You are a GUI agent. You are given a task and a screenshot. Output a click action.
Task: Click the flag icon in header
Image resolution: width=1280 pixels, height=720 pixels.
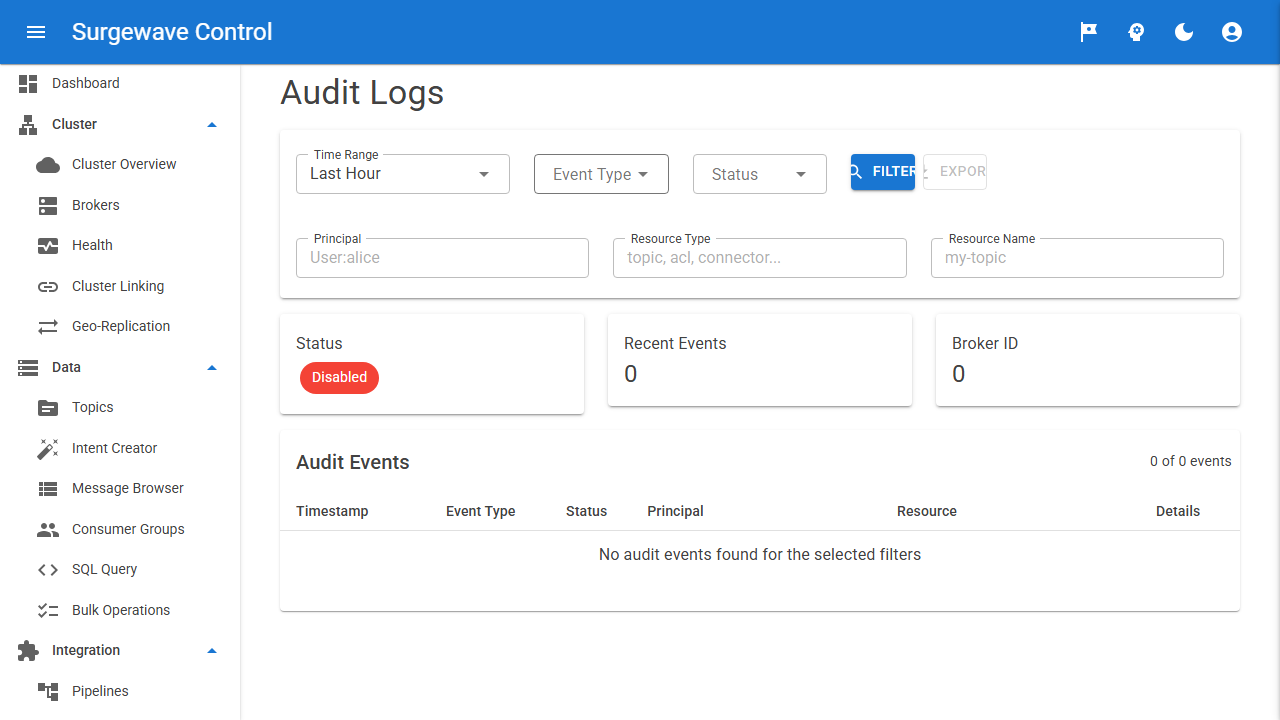[1088, 32]
